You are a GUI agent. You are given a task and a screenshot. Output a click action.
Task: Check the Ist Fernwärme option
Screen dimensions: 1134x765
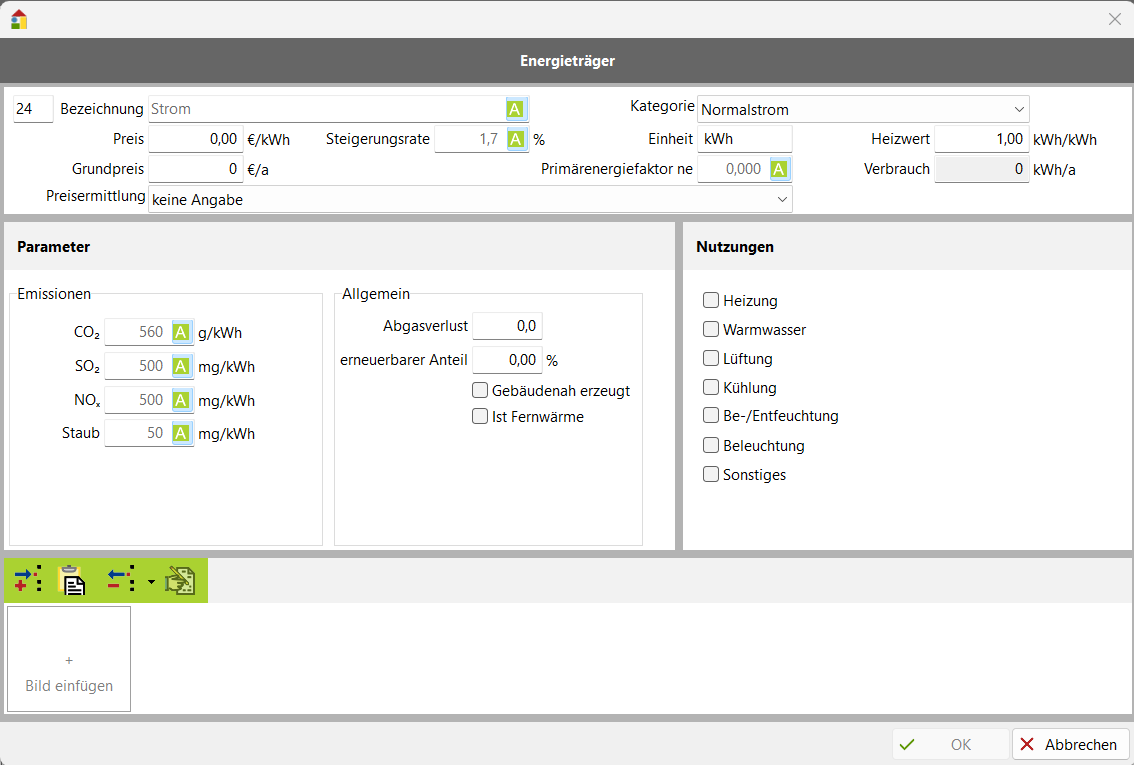pyautogui.click(x=480, y=416)
